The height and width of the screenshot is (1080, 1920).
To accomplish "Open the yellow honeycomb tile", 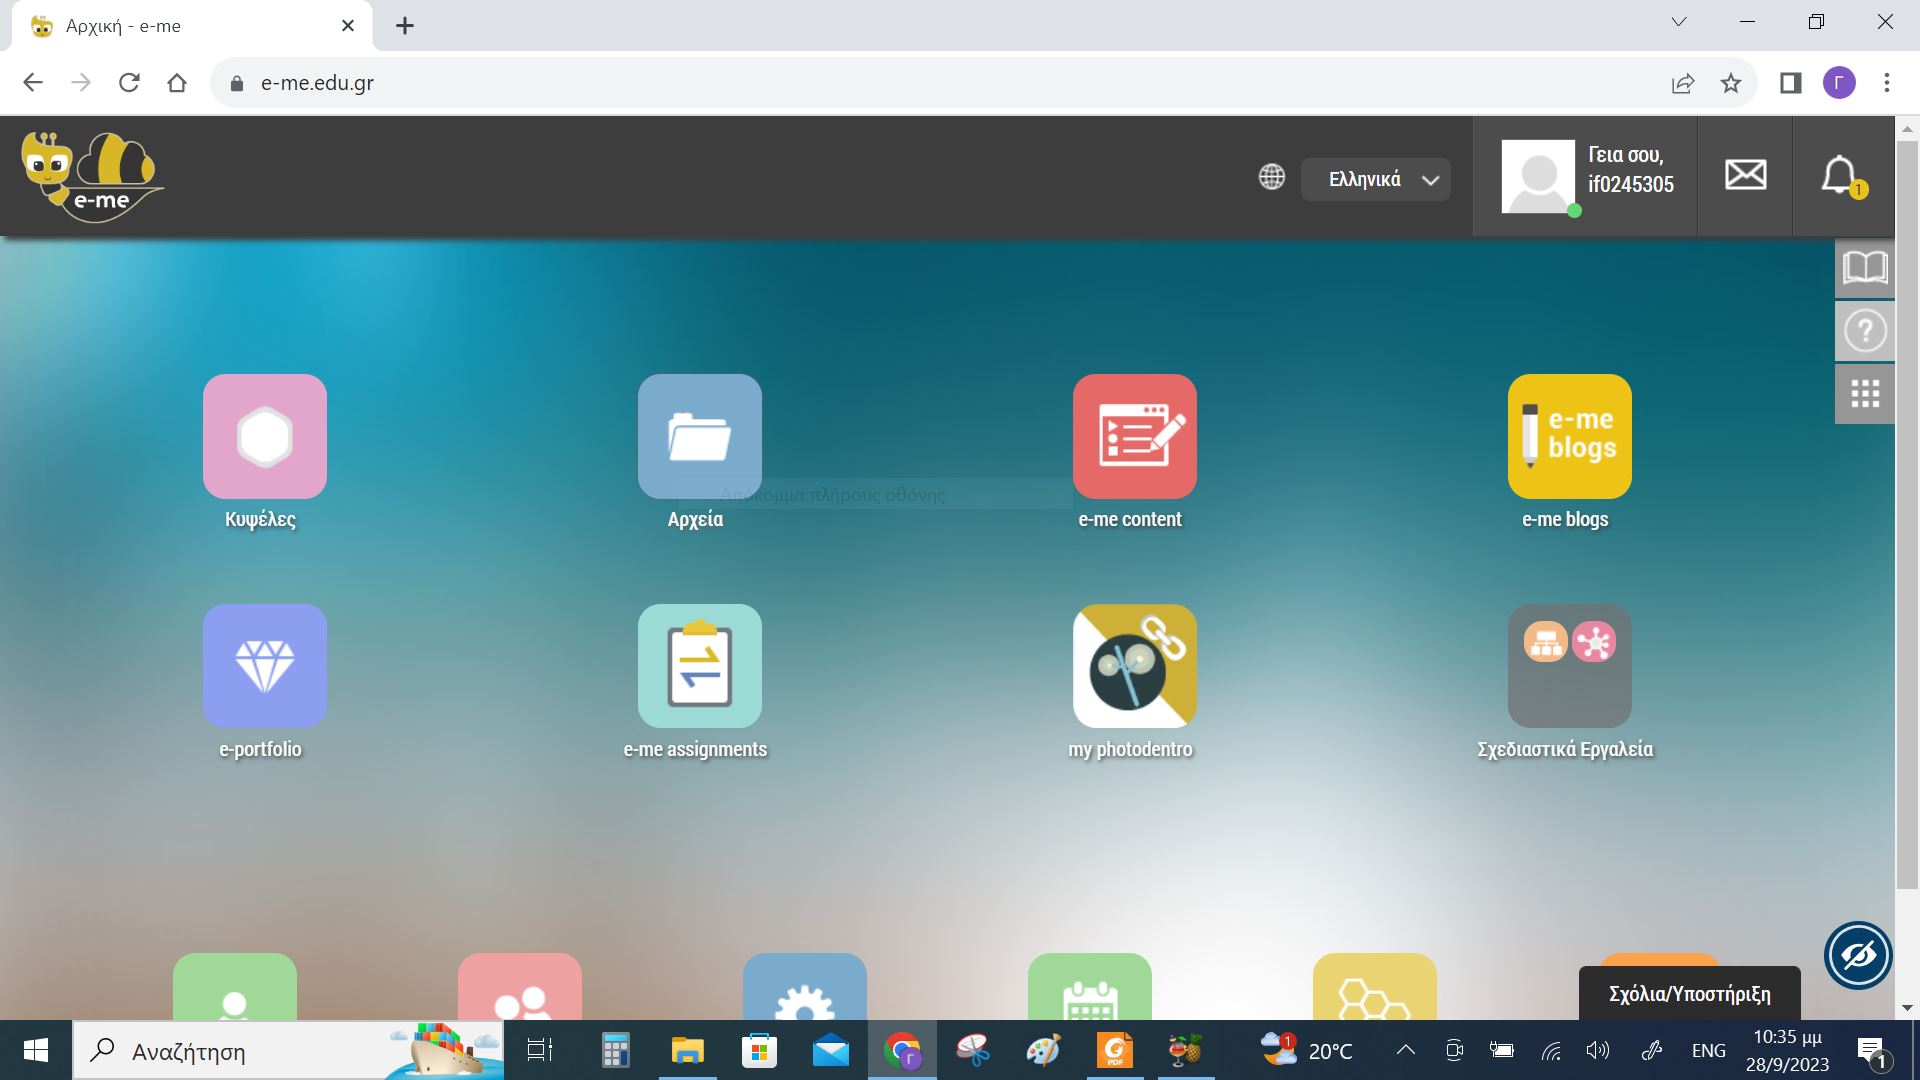I will pos(1374,987).
